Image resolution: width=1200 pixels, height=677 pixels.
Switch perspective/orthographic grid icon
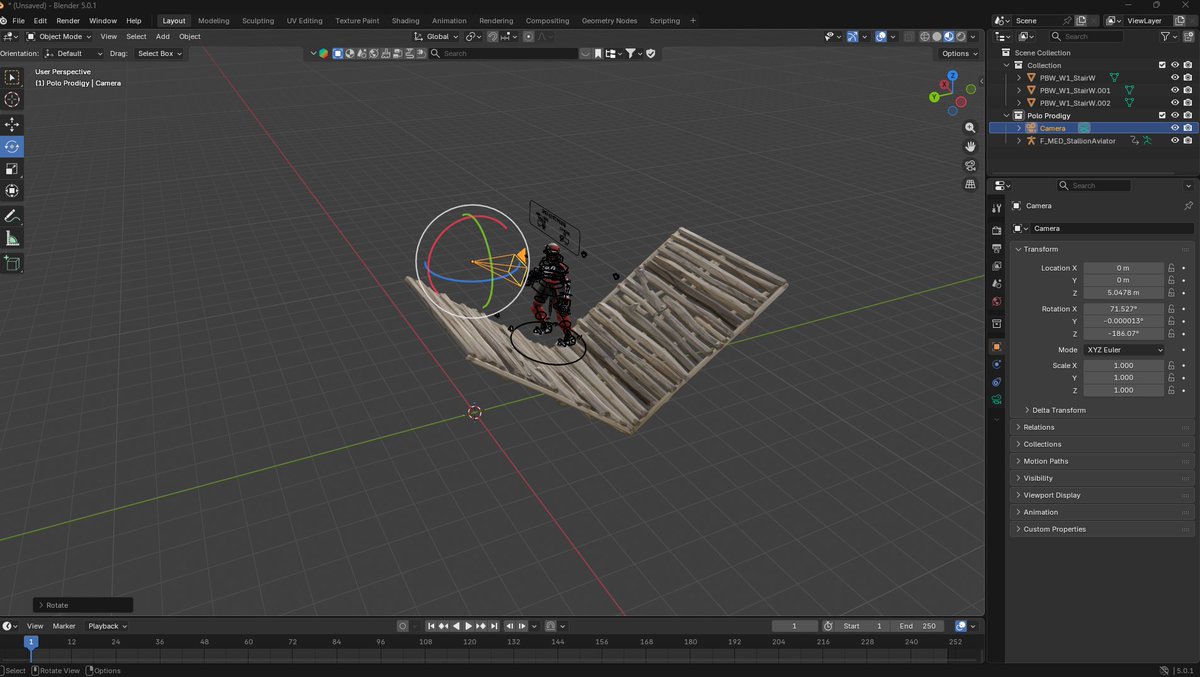pyautogui.click(x=970, y=184)
